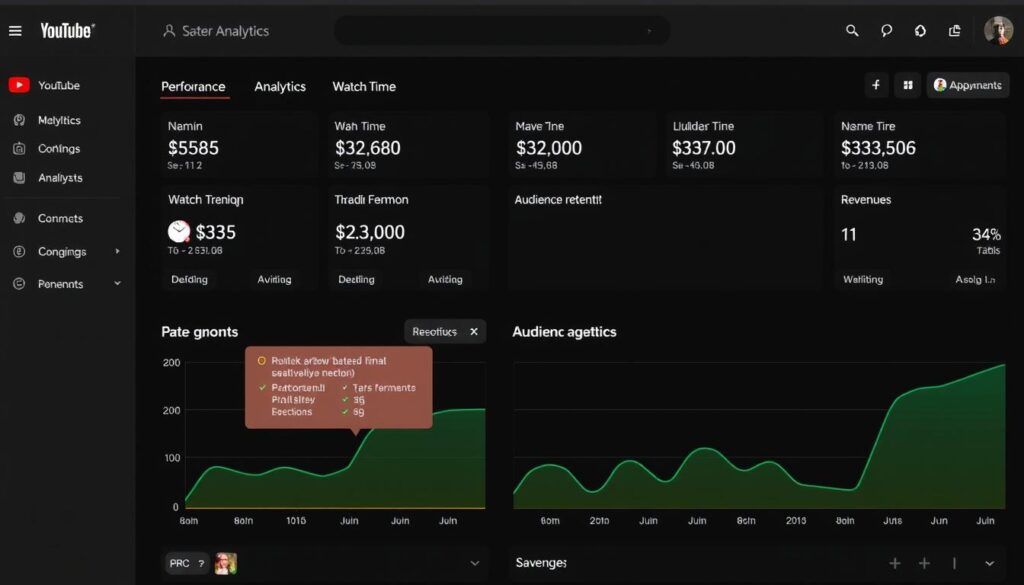Click the search magnifier icon in header
The width and height of the screenshot is (1024, 585).
pos(852,31)
